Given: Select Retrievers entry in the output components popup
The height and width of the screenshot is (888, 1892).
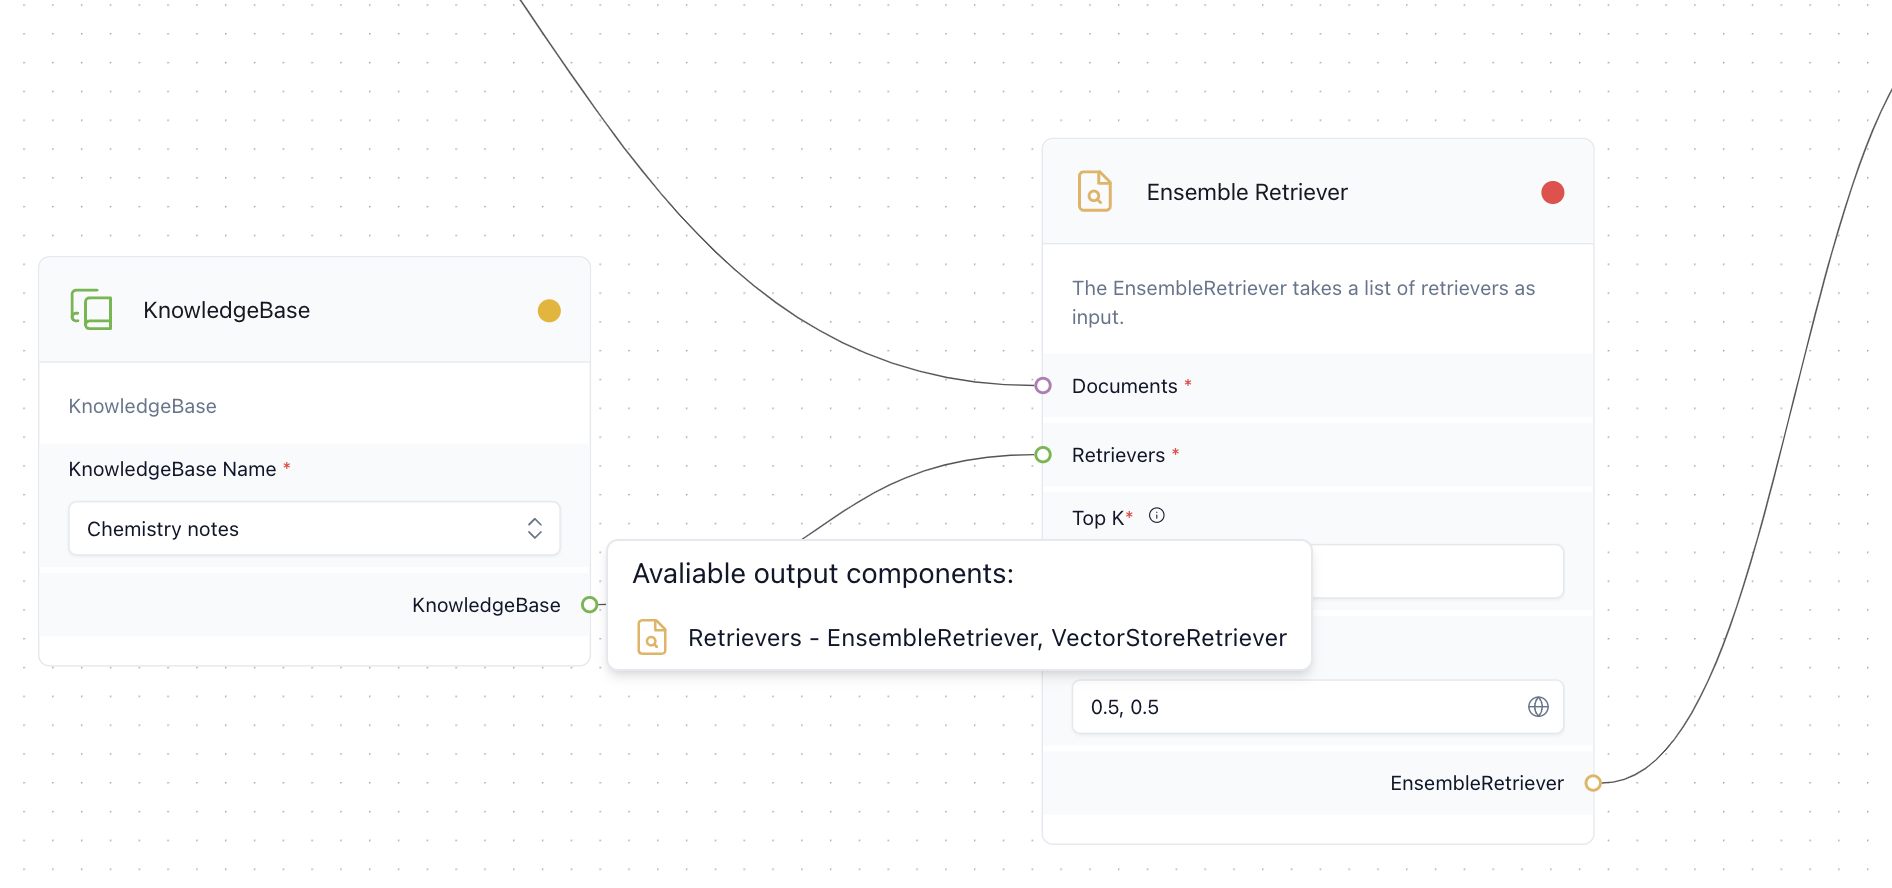Looking at the screenshot, I should pyautogui.click(x=986, y=638).
